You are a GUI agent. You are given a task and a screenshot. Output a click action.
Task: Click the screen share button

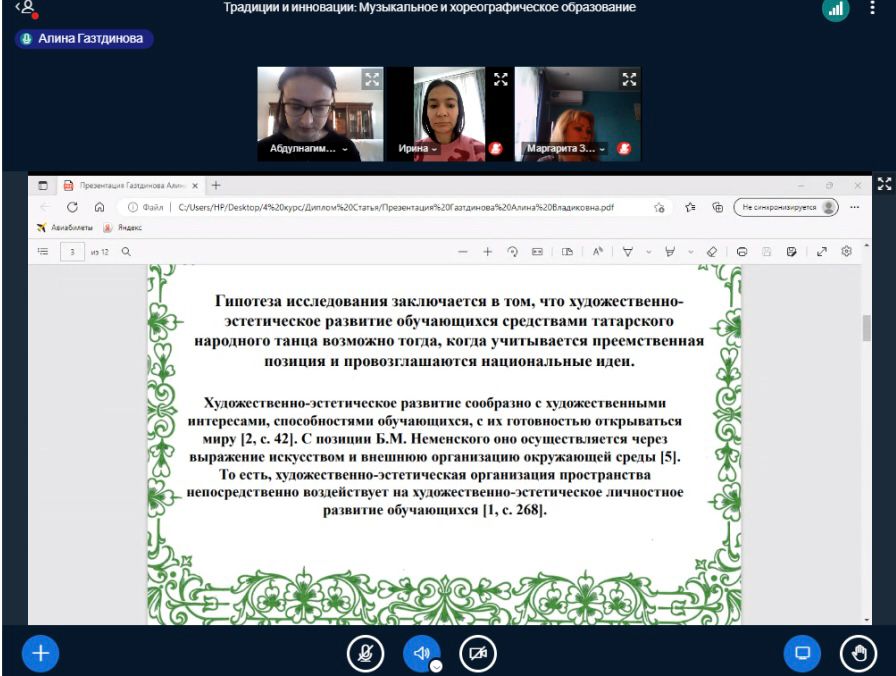801,653
